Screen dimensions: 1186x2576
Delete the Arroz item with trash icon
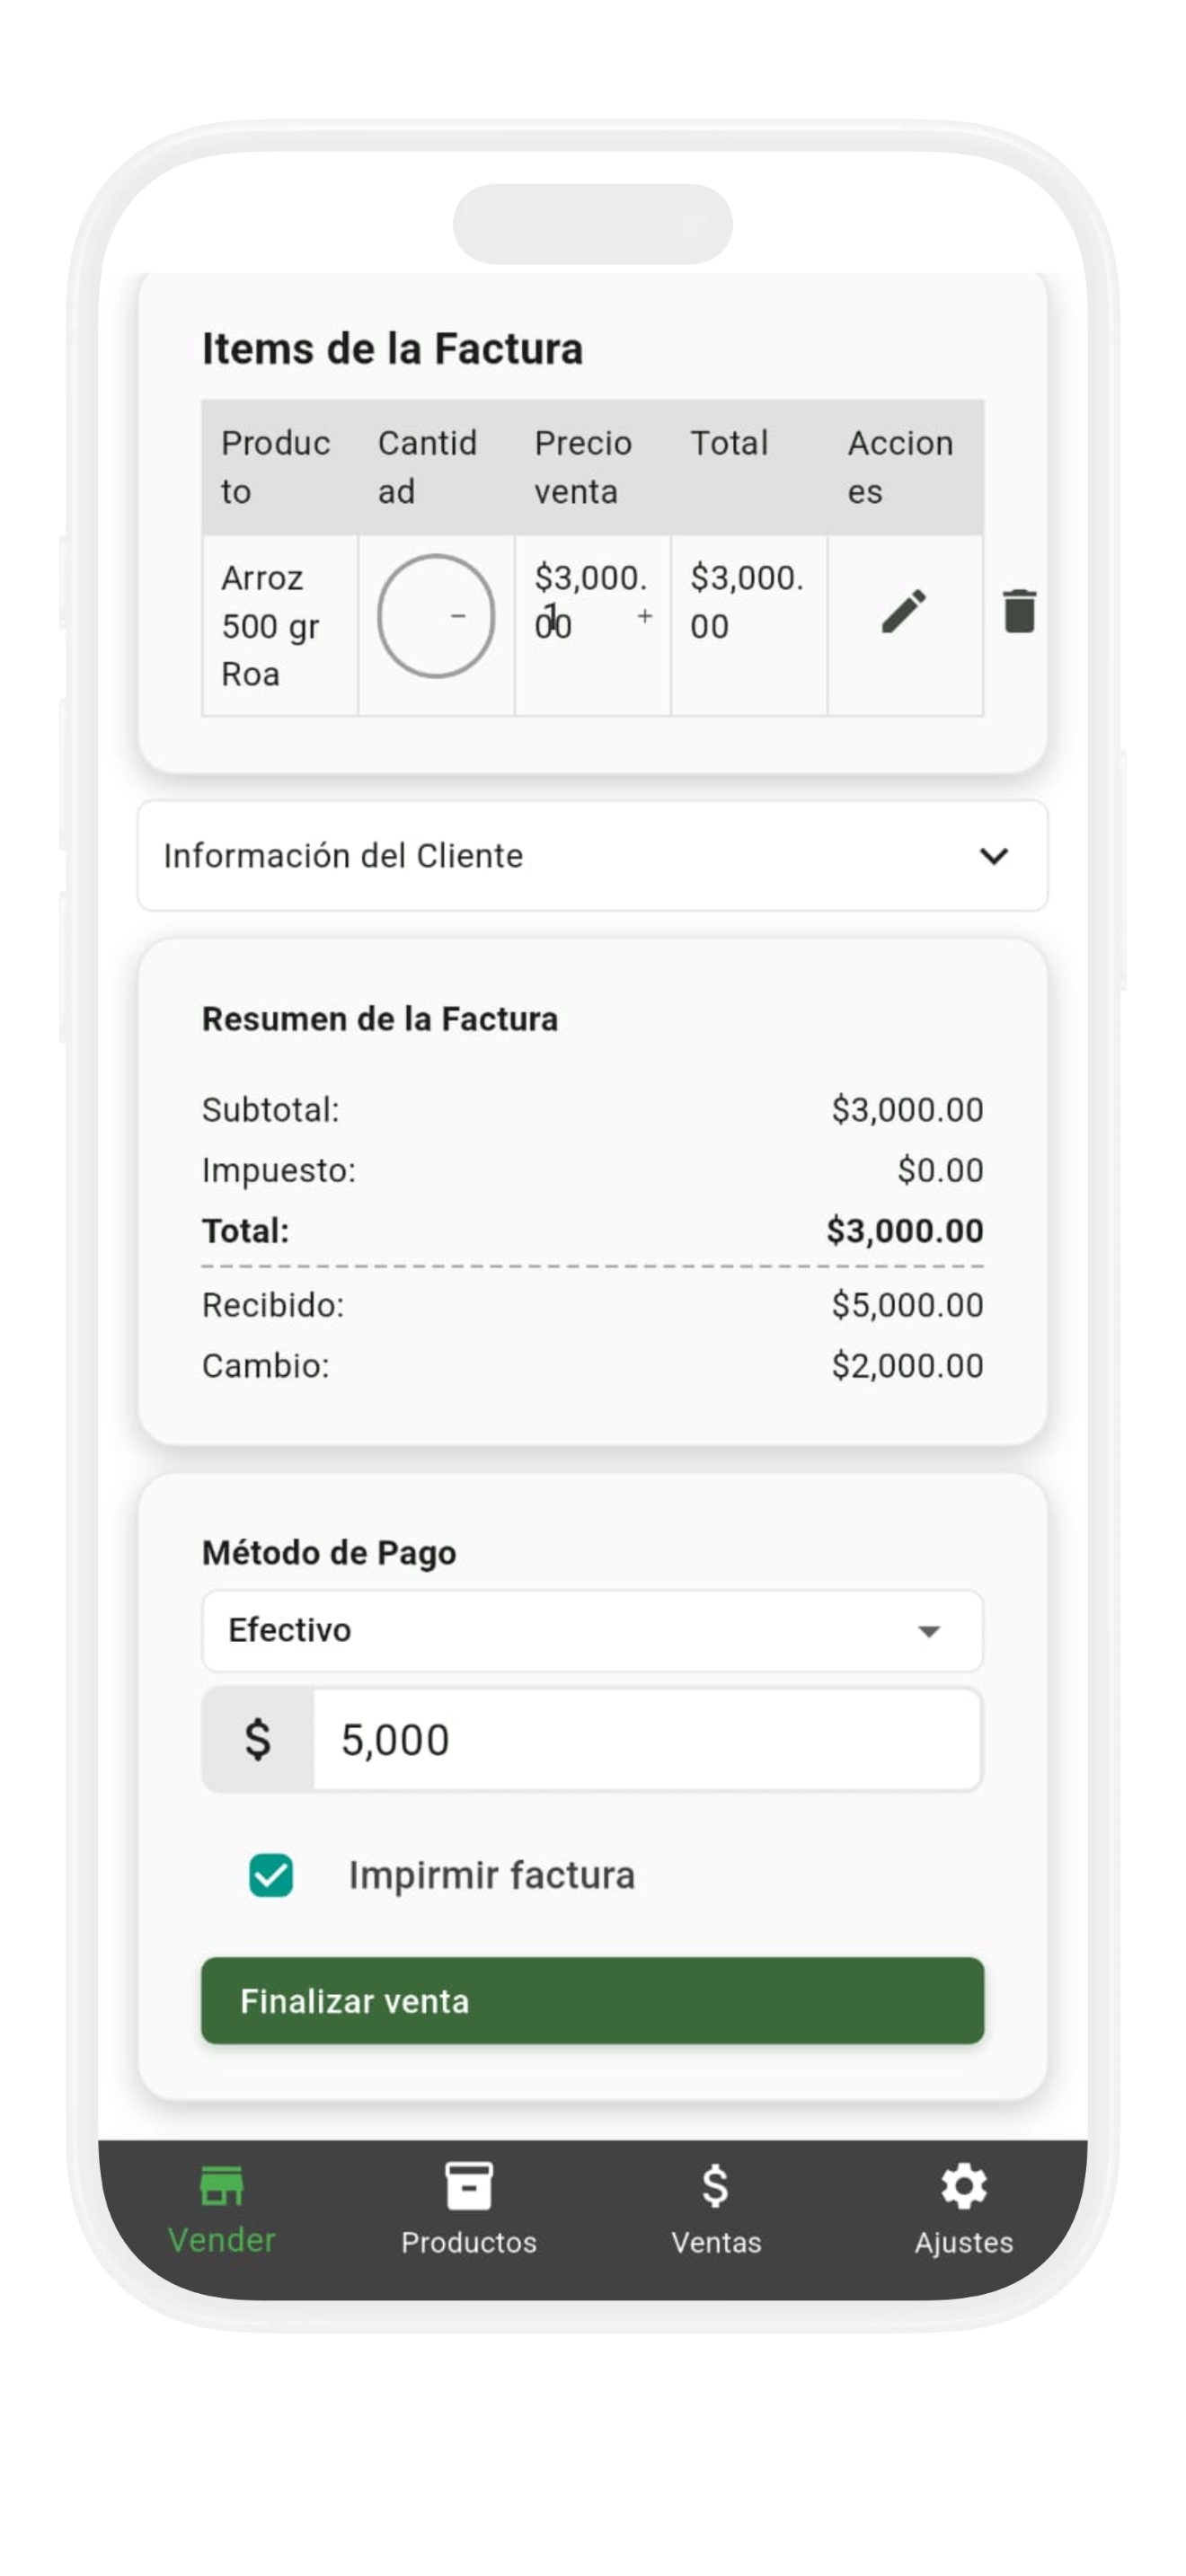(x=1018, y=611)
